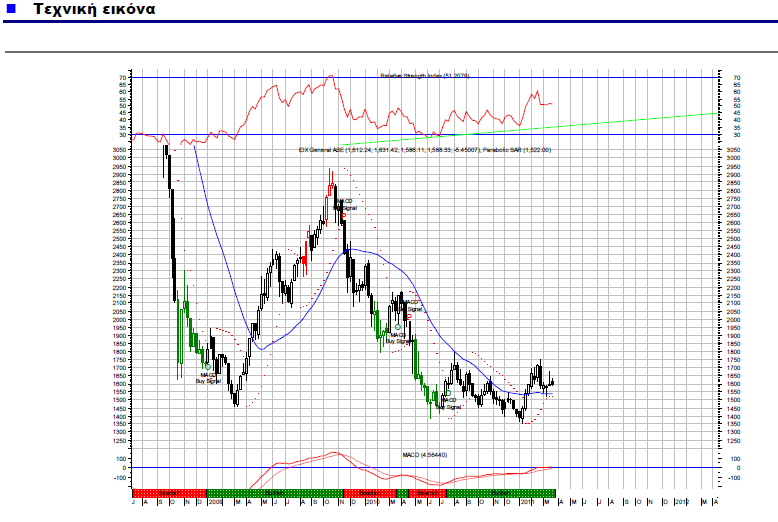Click the 2800 value on the left price axis
The width and height of the screenshot is (778, 522).
(x=120, y=191)
